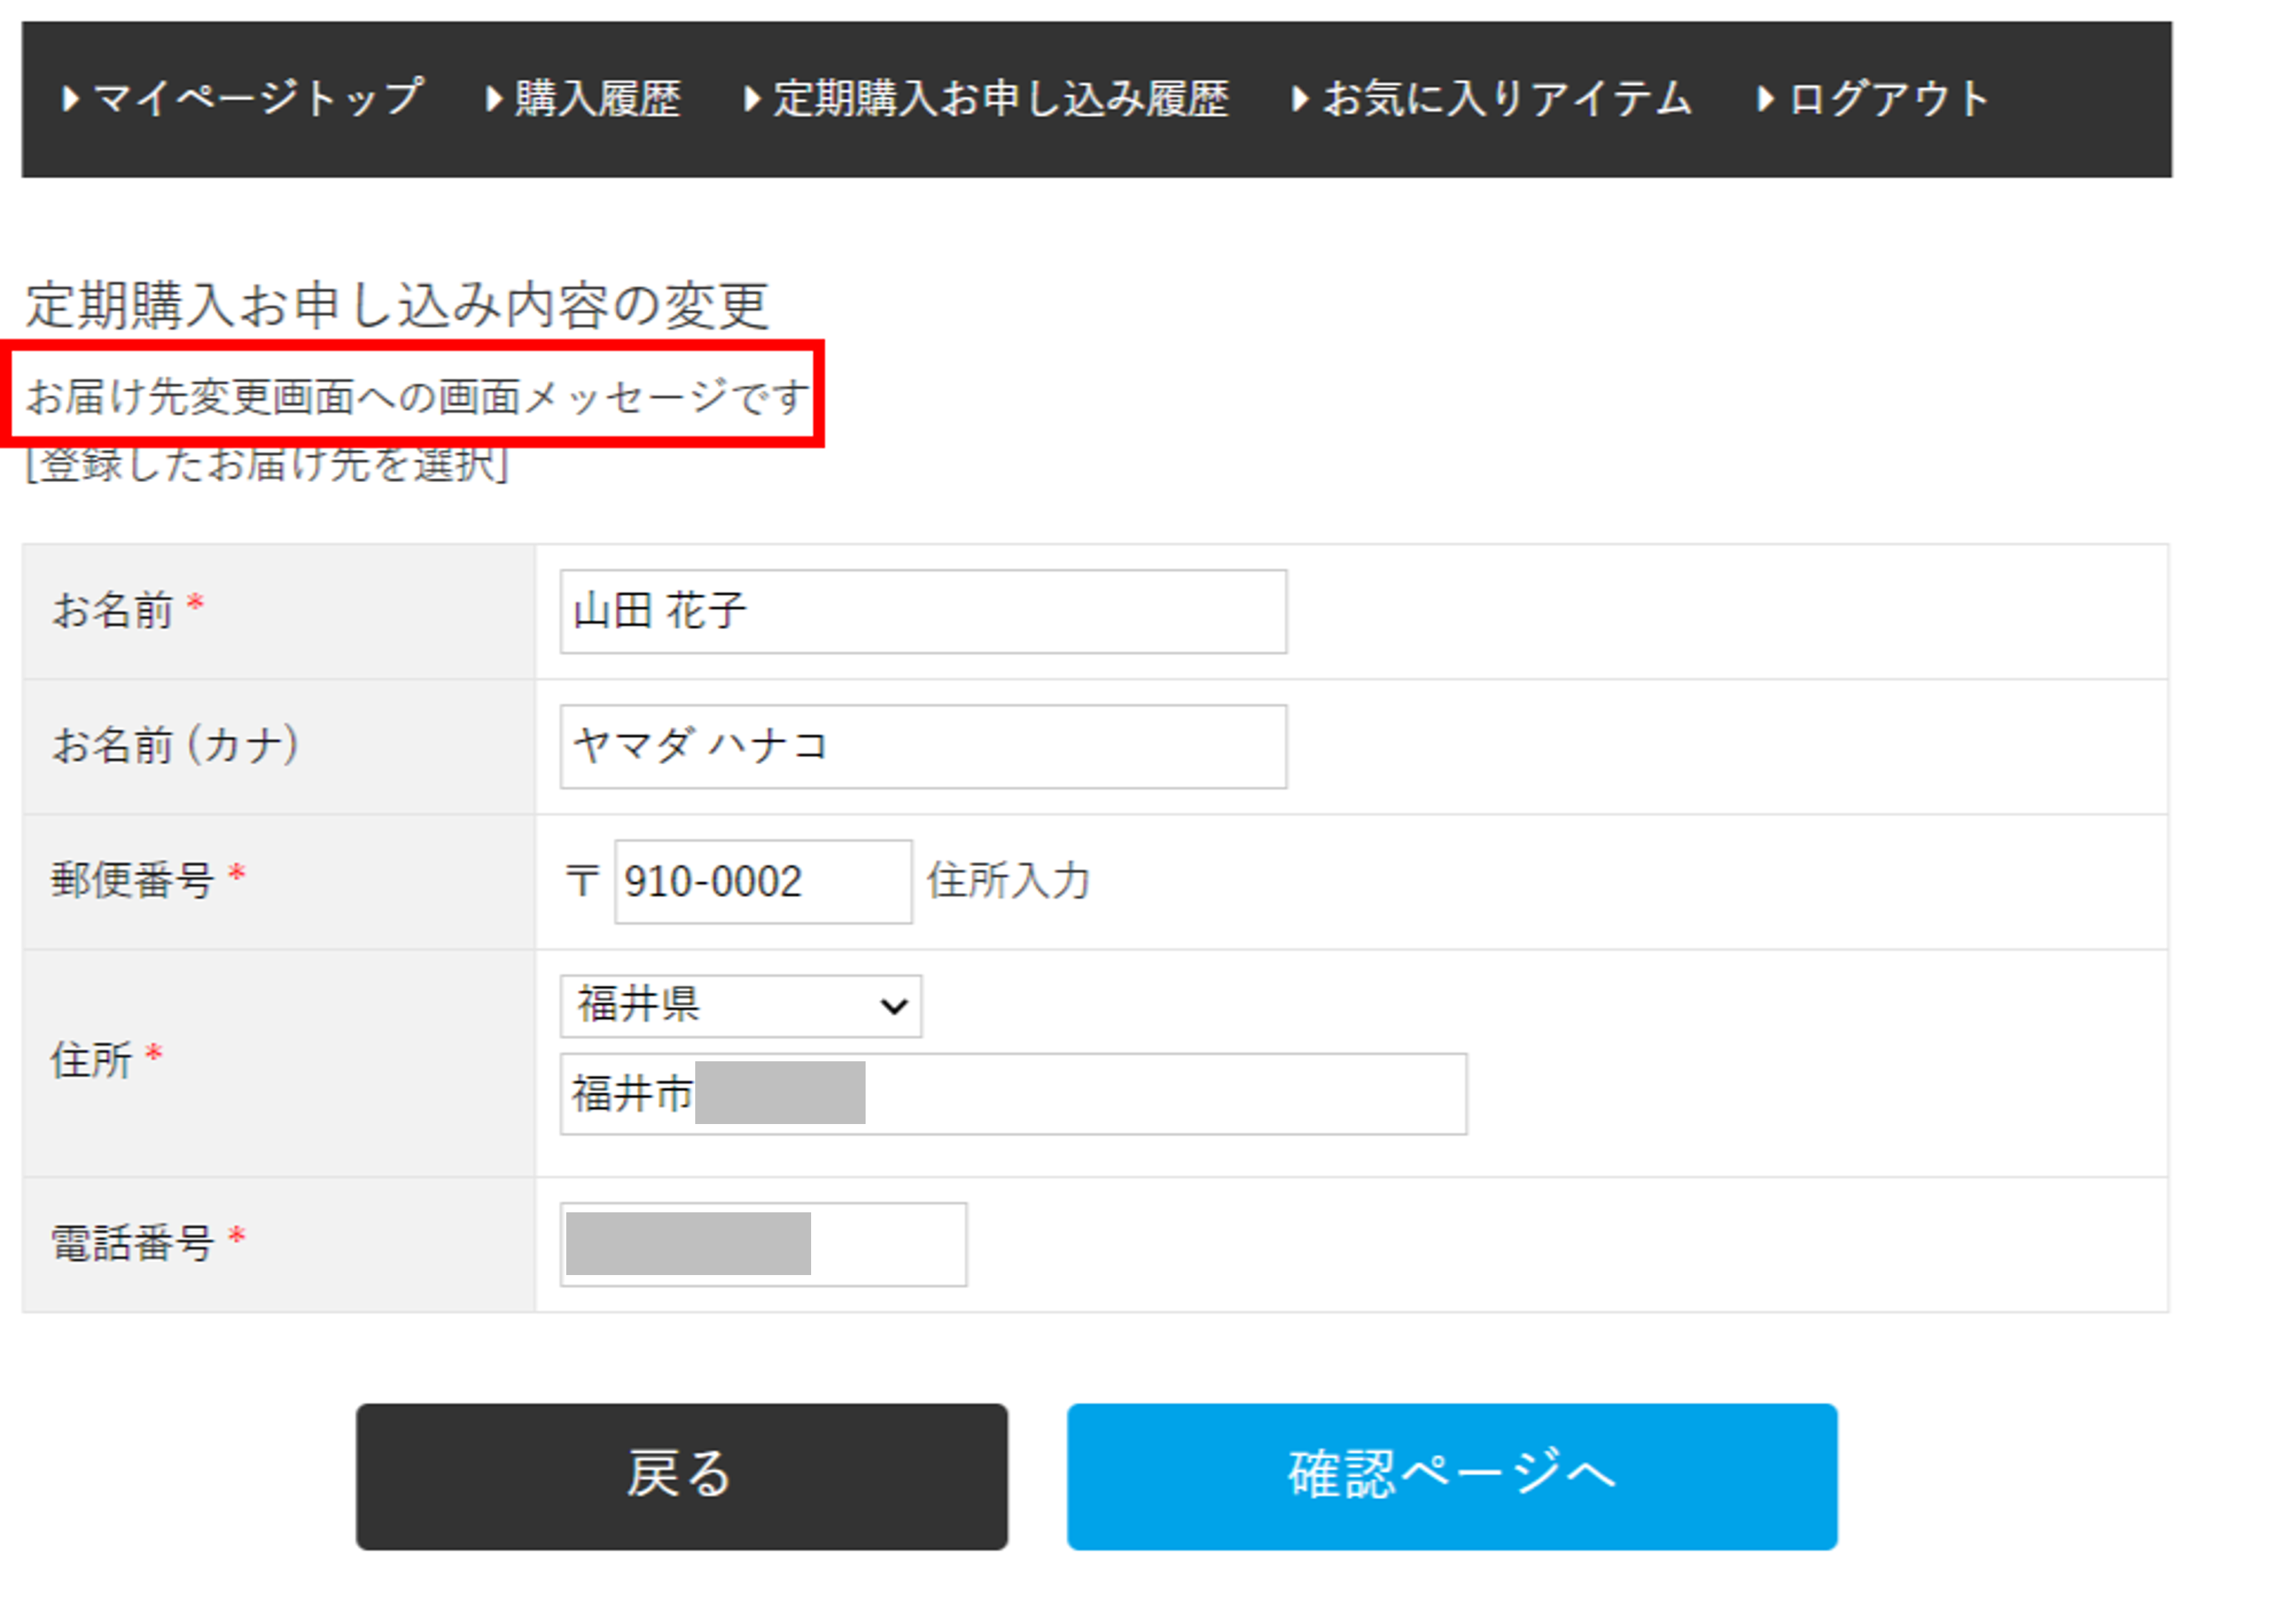Open お気に入りアイテム in the nav bar
This screenshot has height=1624, width=2283.
click(x=1506, y=99)
